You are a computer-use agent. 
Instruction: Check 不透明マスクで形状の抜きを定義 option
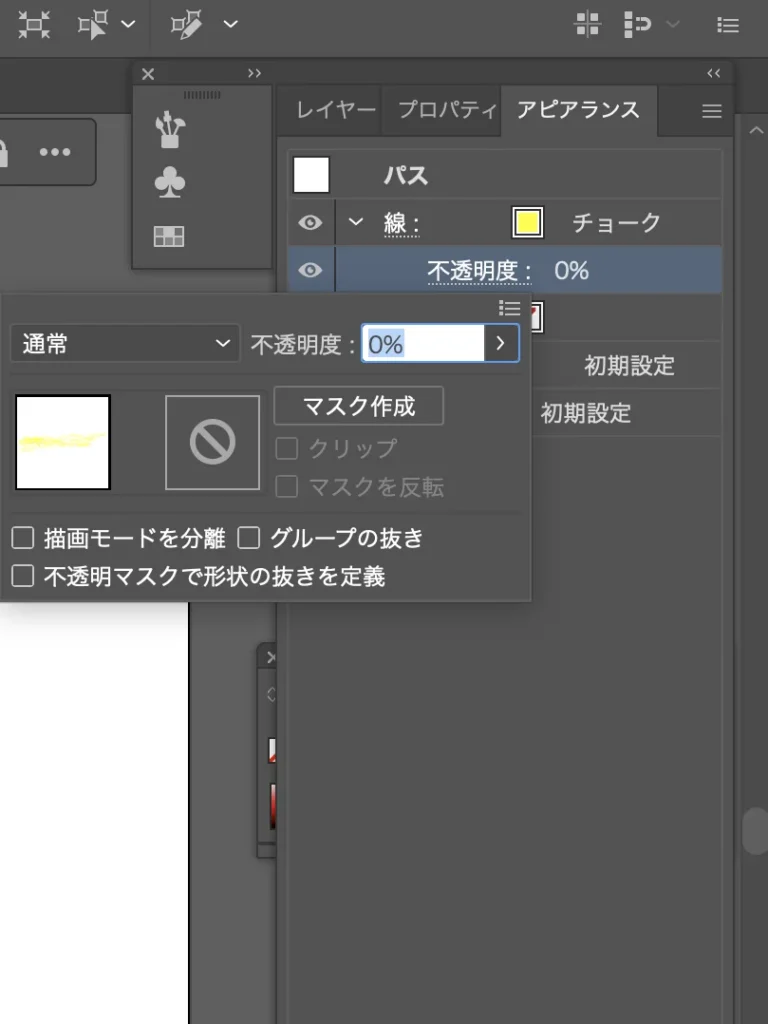(23, 576)
